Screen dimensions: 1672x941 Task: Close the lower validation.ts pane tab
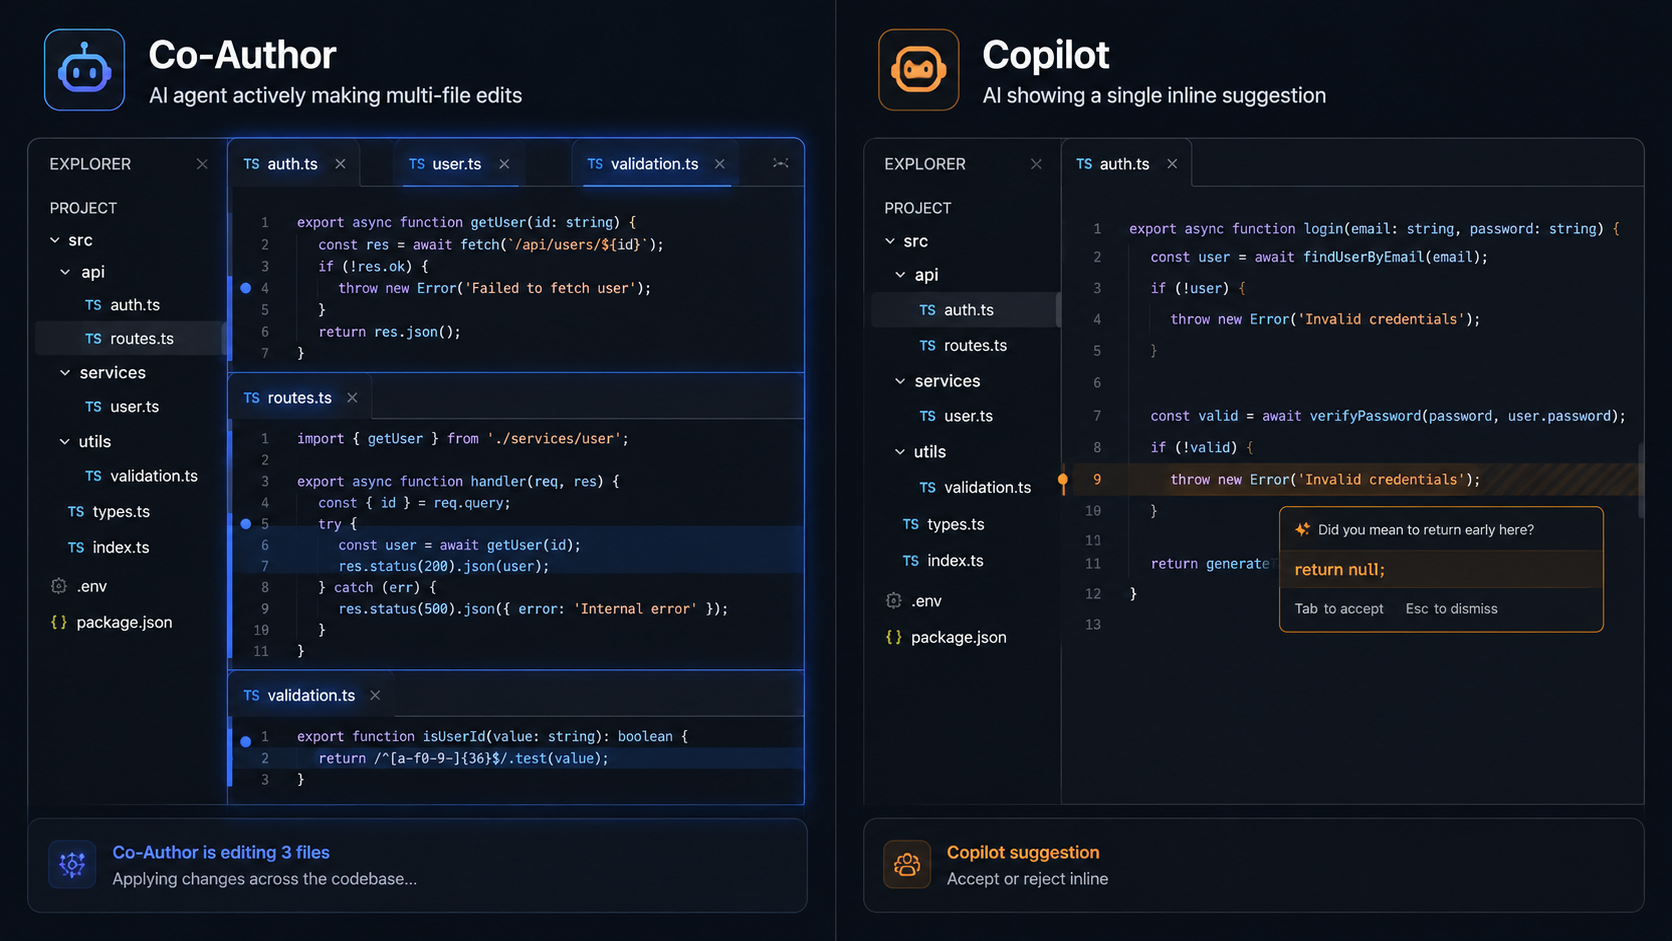pos(375,695)
